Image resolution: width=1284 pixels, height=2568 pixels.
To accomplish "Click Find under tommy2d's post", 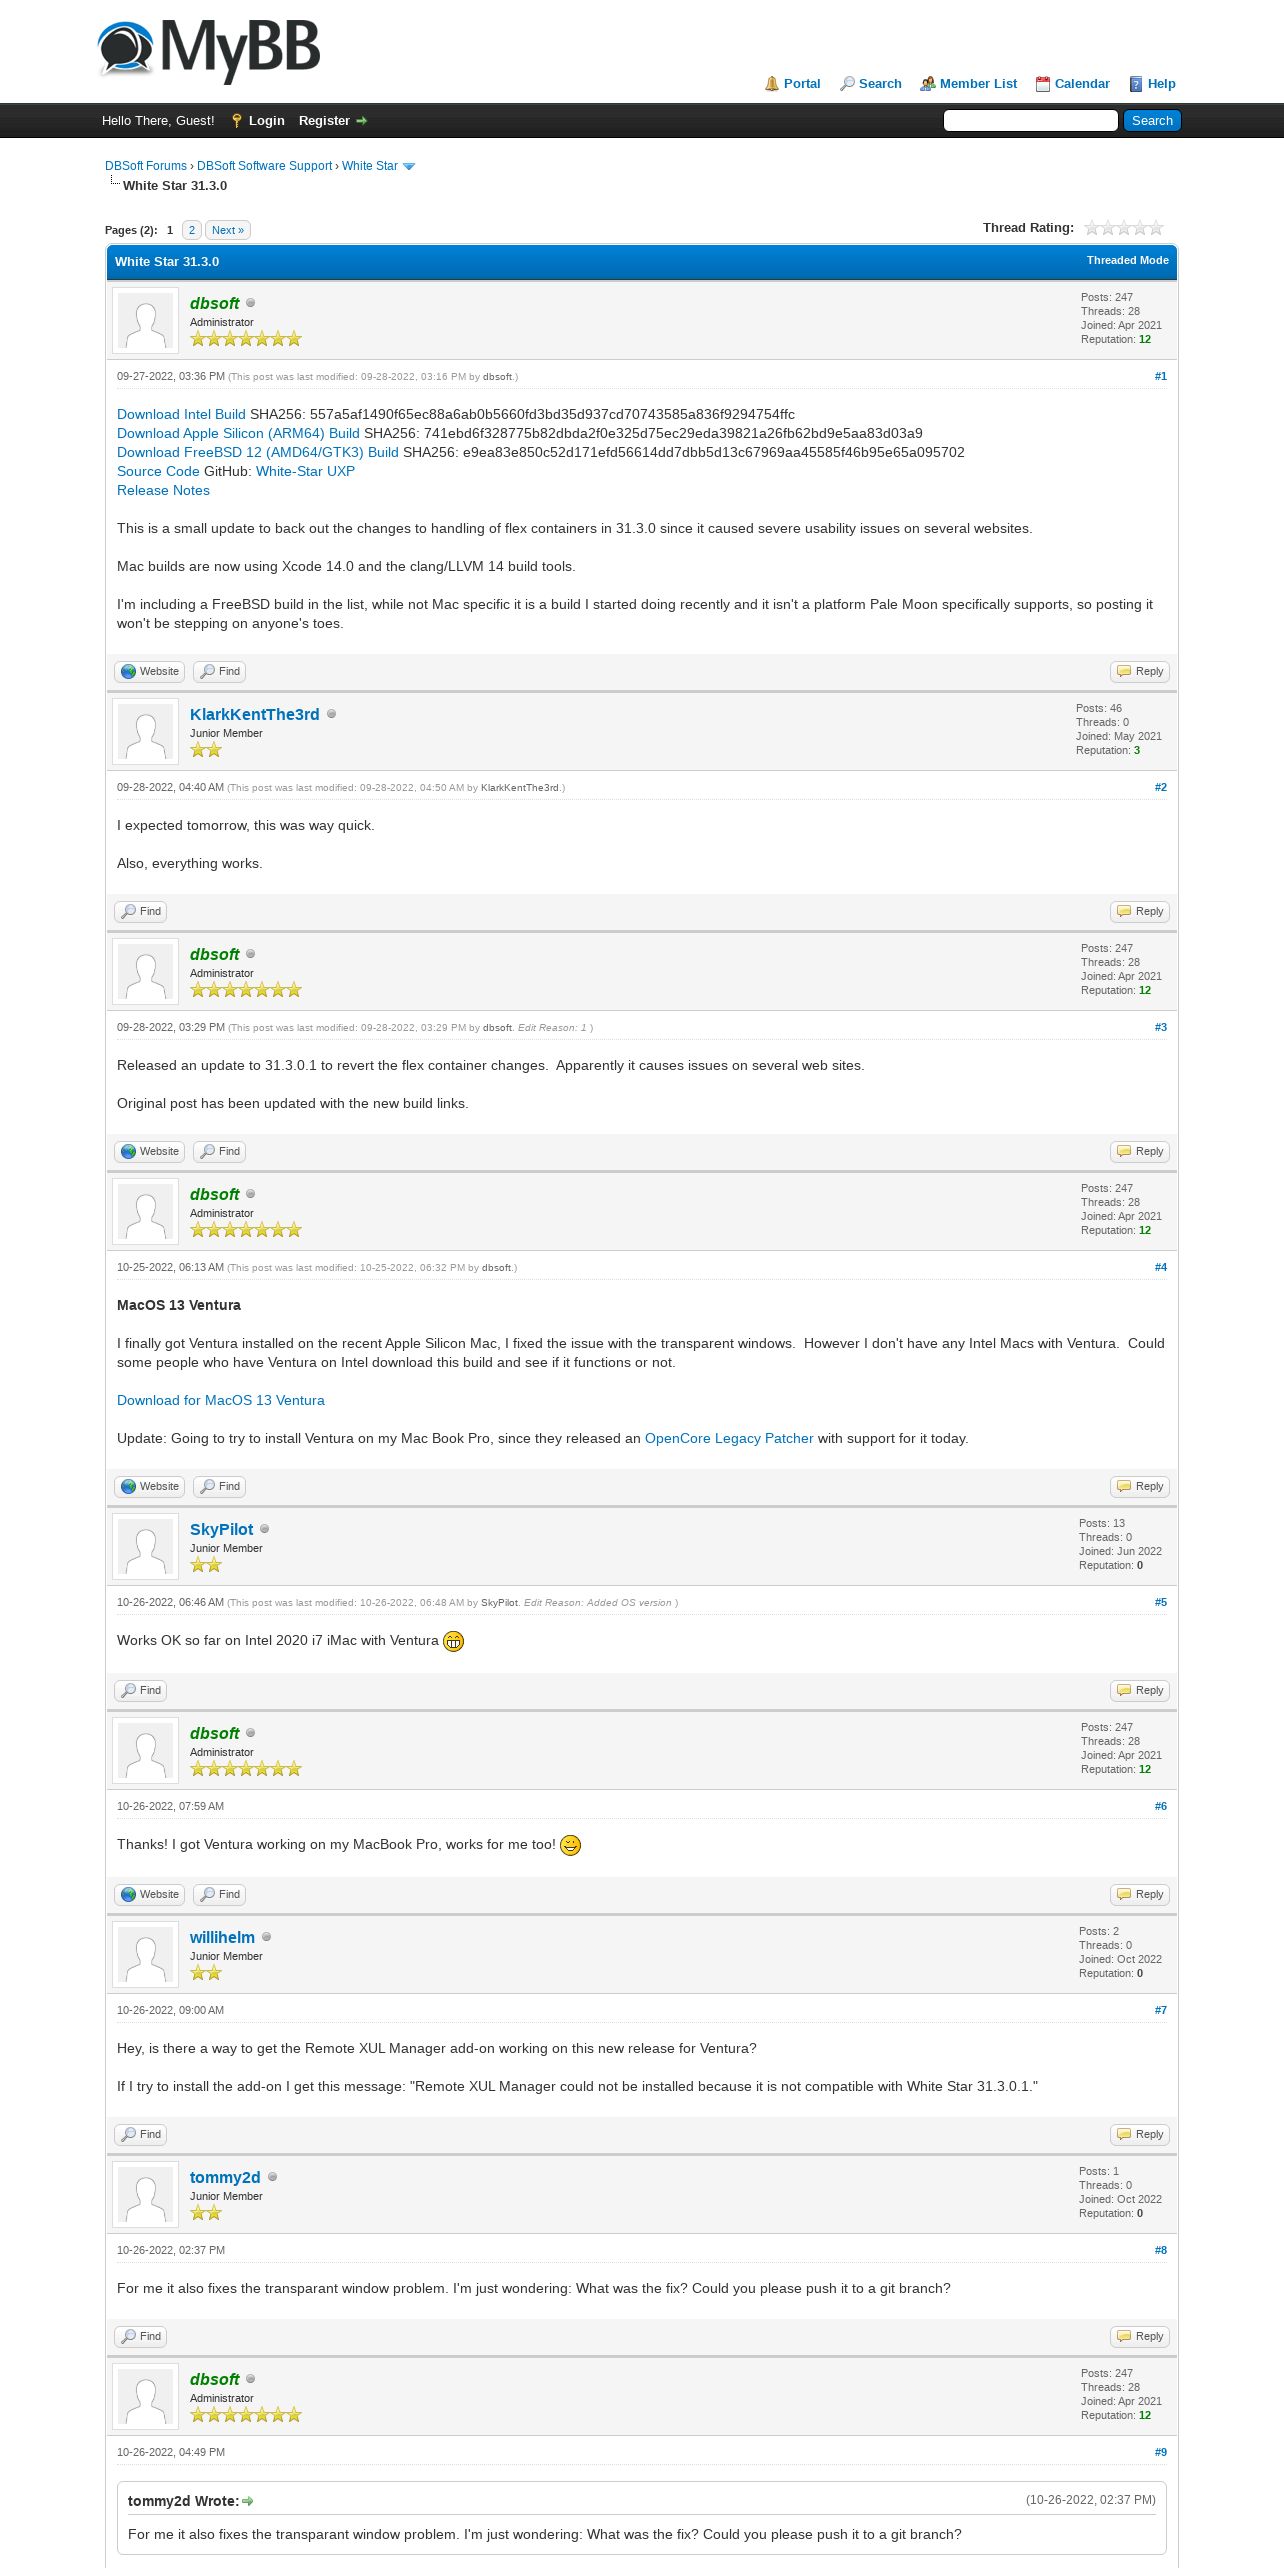I will pos(141,2337).
